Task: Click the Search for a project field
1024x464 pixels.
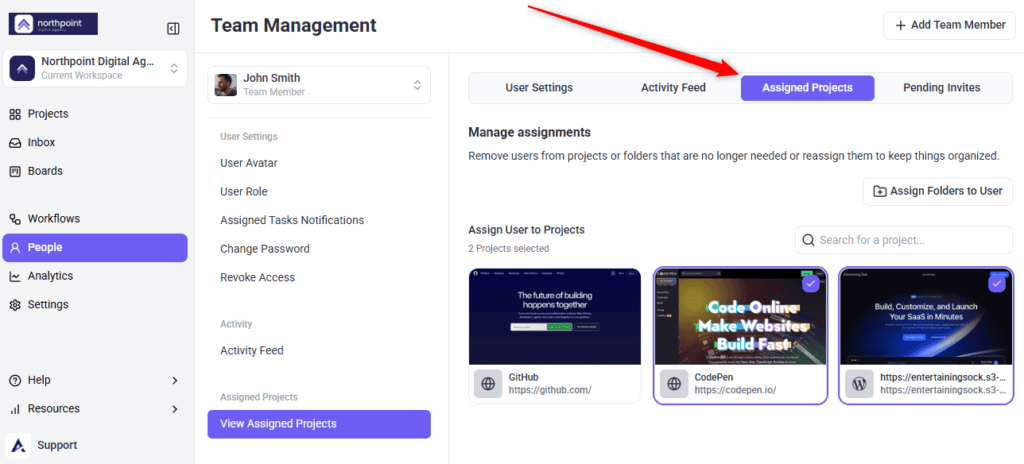Action: [904, 240]
